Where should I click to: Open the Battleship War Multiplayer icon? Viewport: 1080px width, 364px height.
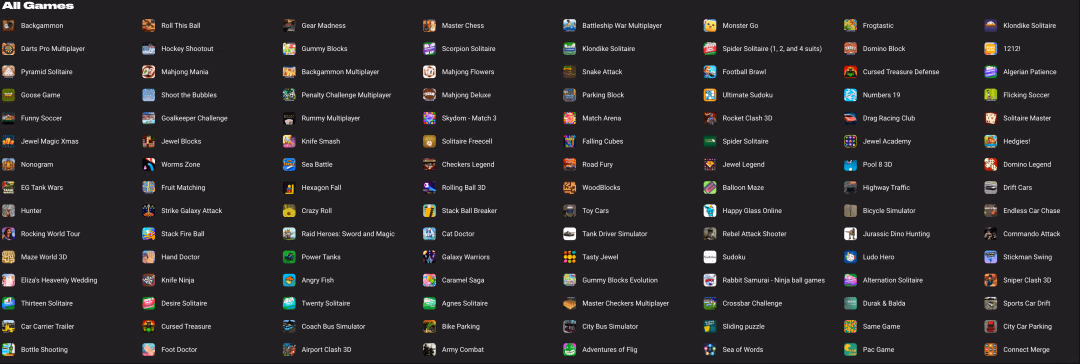click(570, 26)
